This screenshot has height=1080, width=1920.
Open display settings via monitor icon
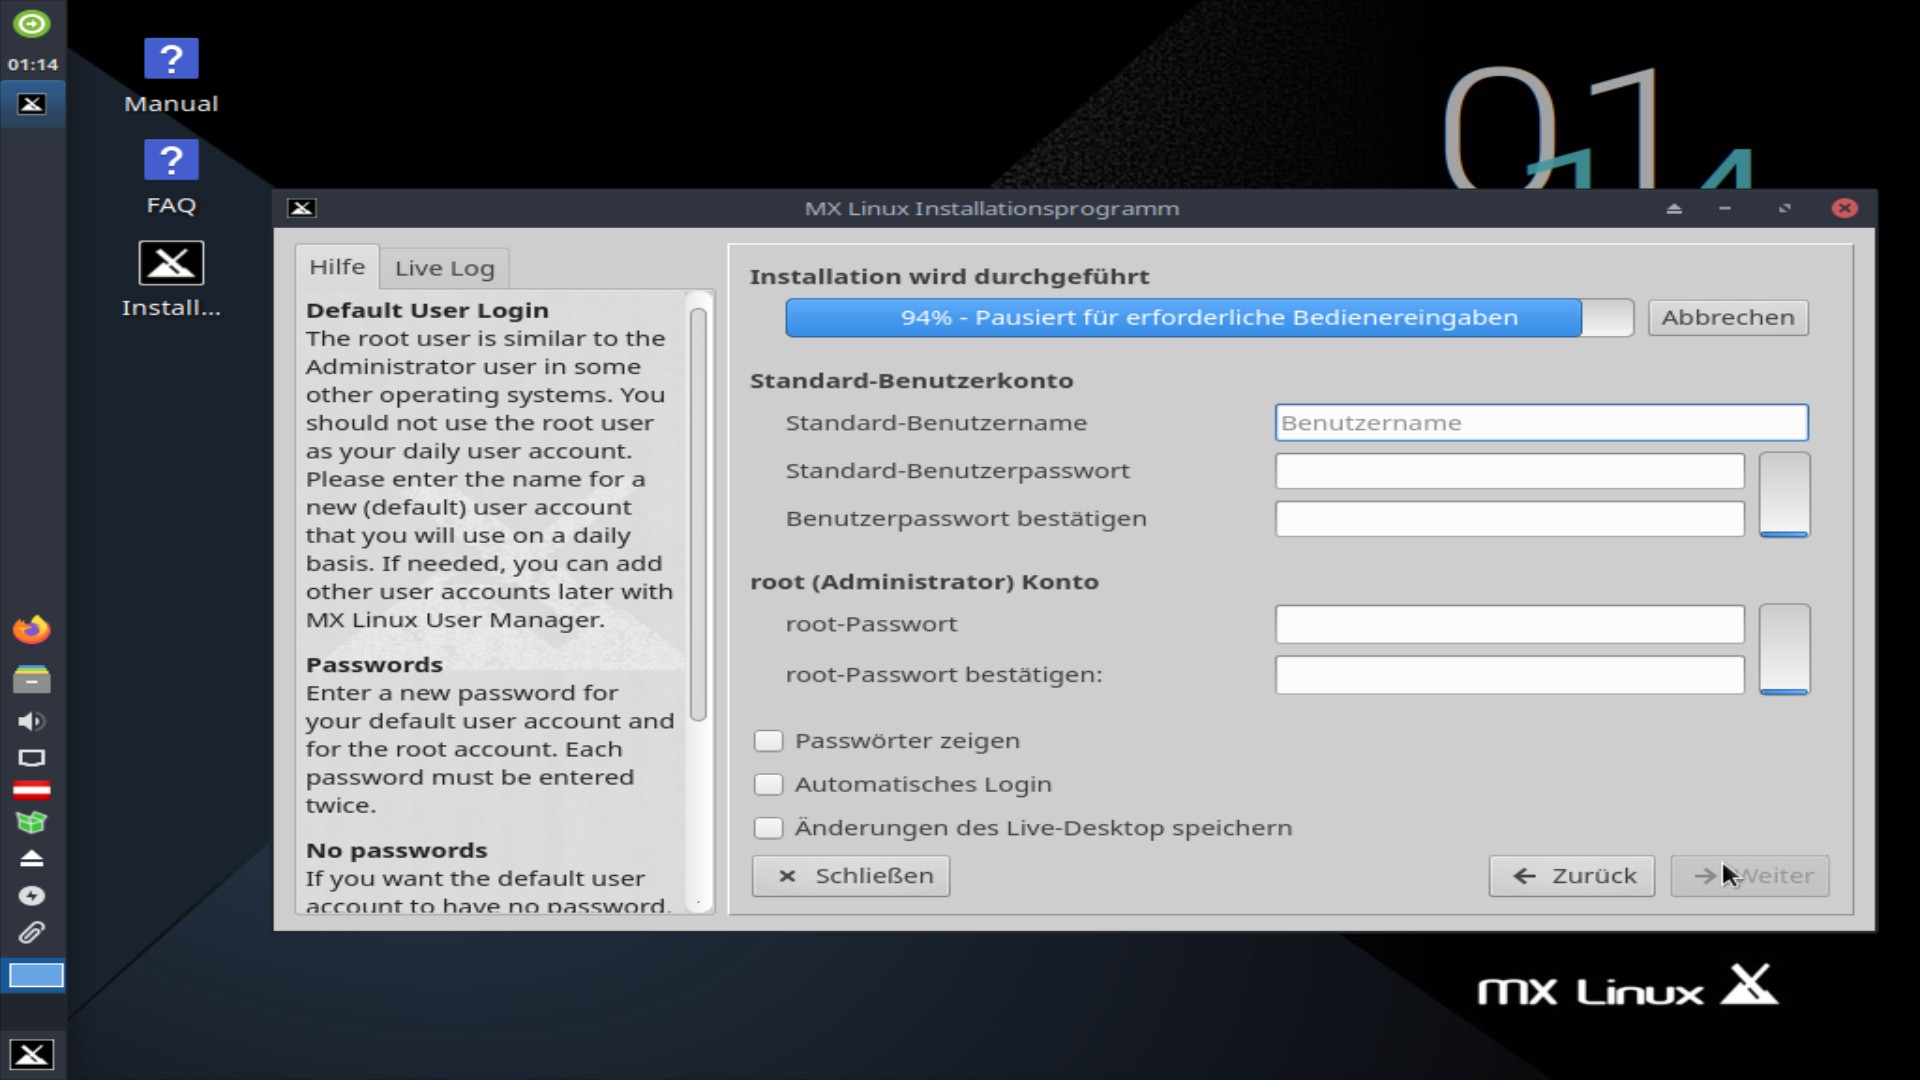tap(32, 759)
